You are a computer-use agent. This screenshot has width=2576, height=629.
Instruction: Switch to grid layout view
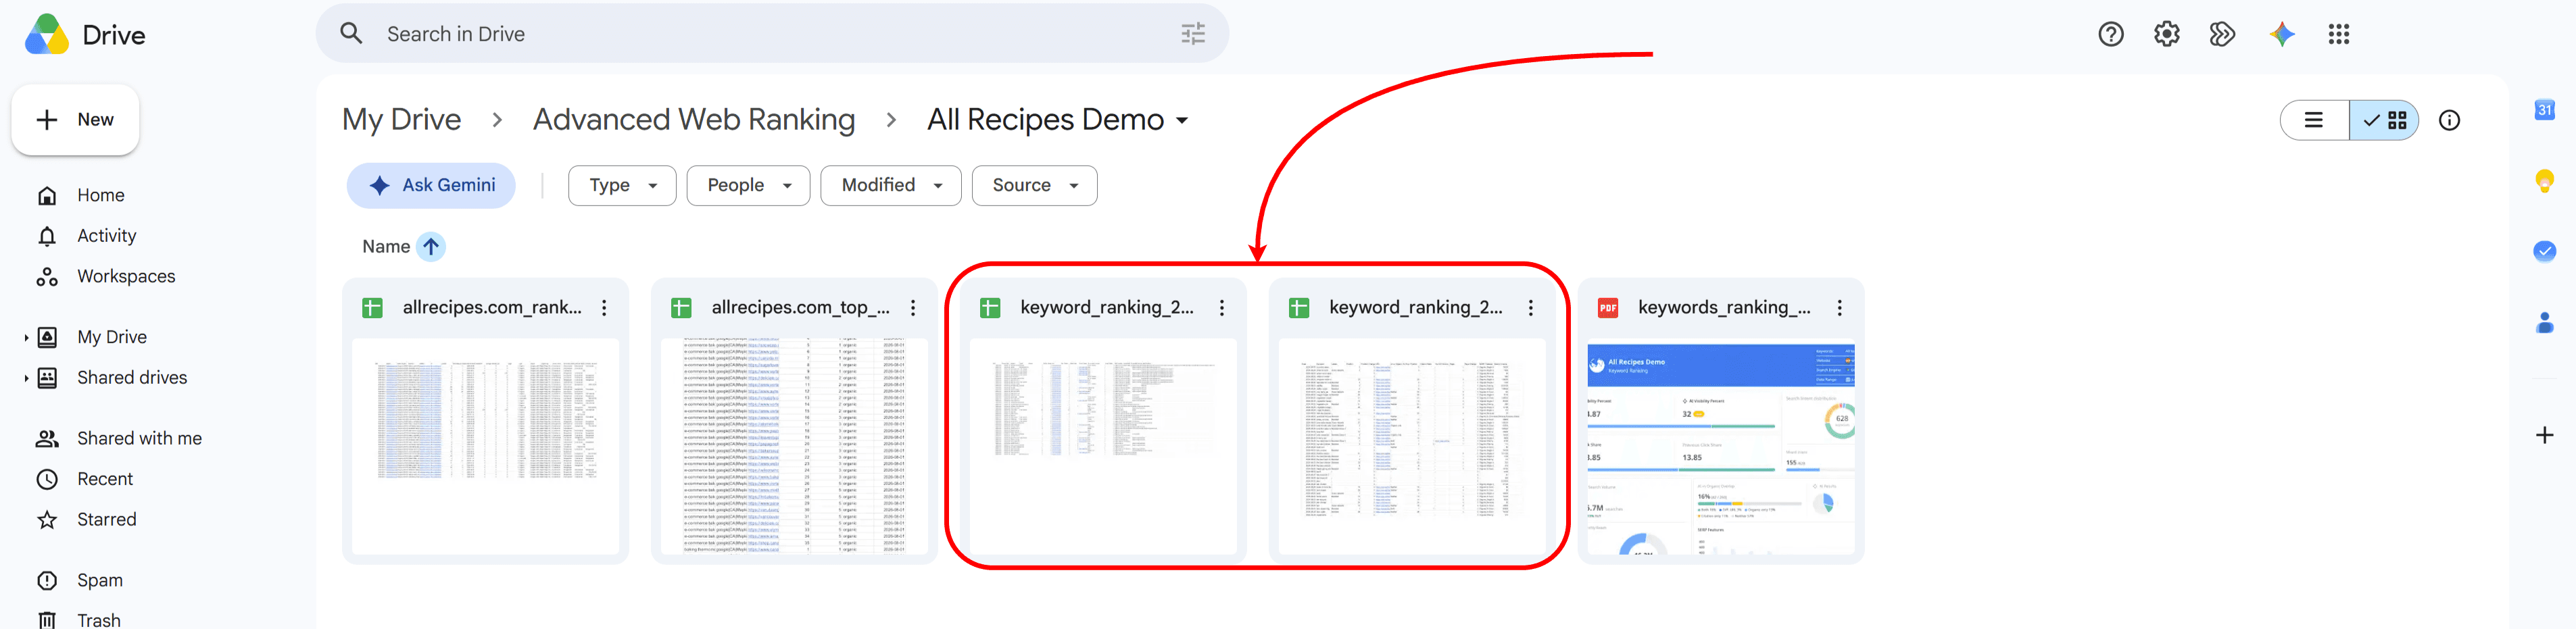coord(2384,120)
